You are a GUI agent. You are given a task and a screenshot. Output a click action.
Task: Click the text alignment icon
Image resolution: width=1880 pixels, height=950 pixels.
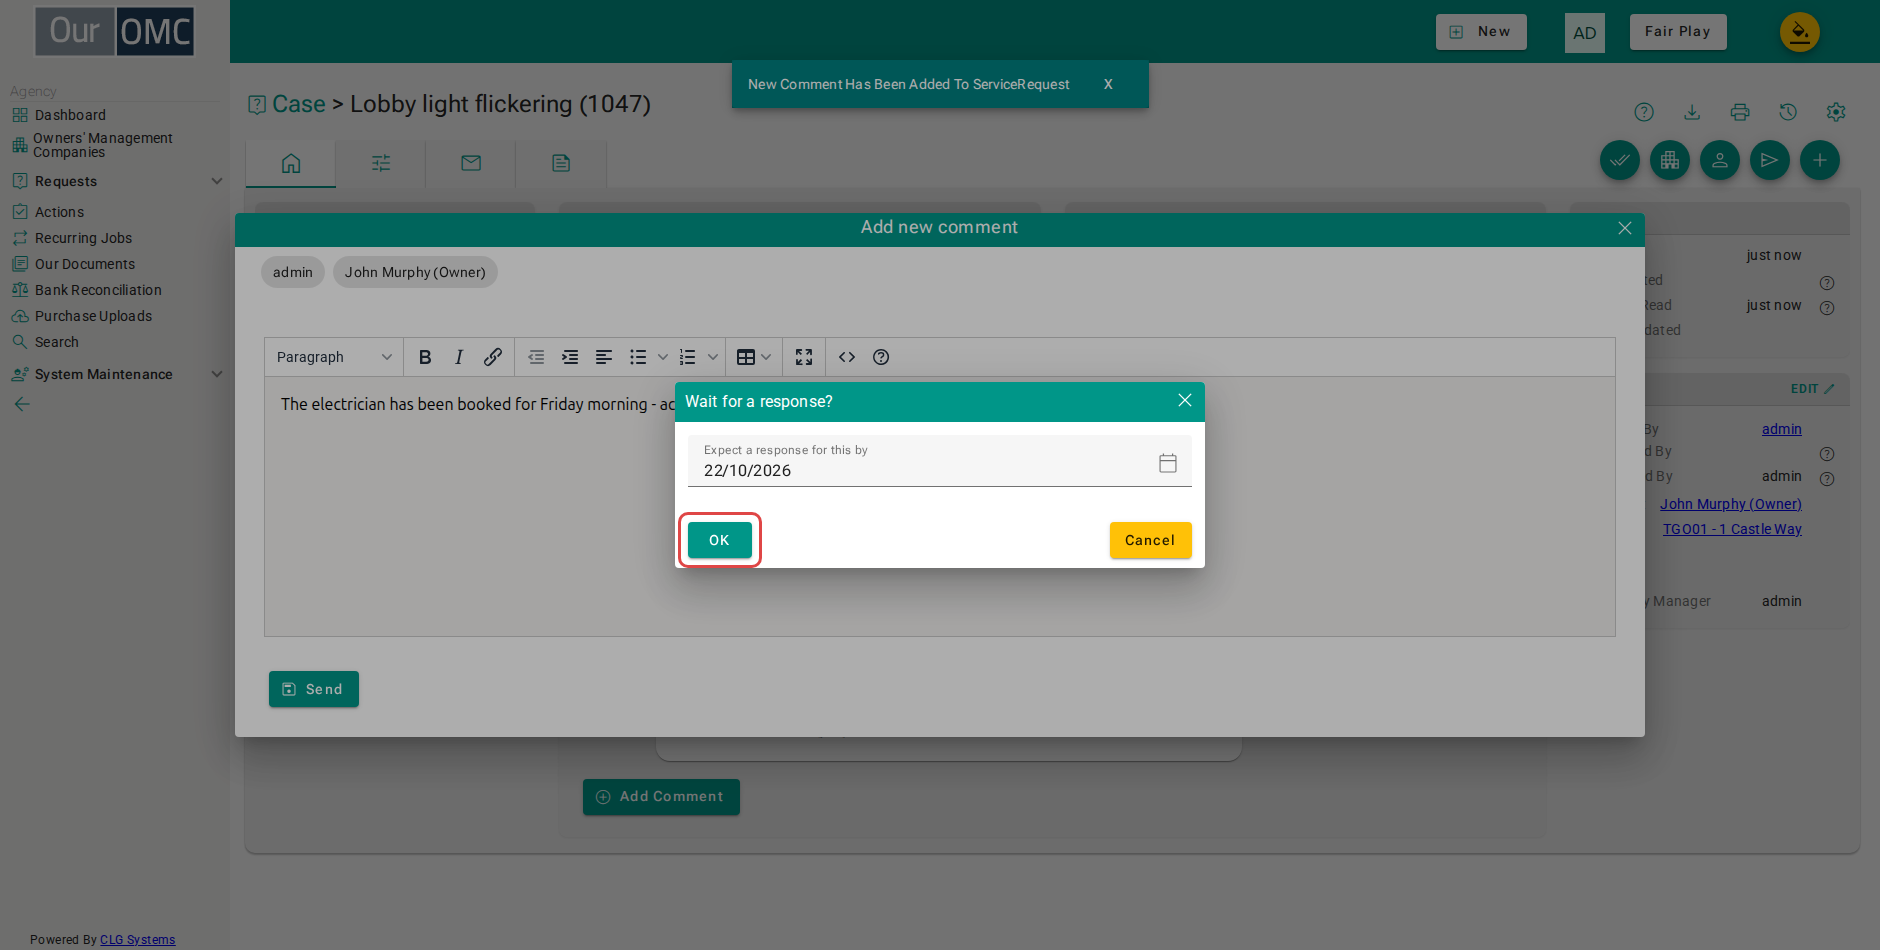(604, 357)
